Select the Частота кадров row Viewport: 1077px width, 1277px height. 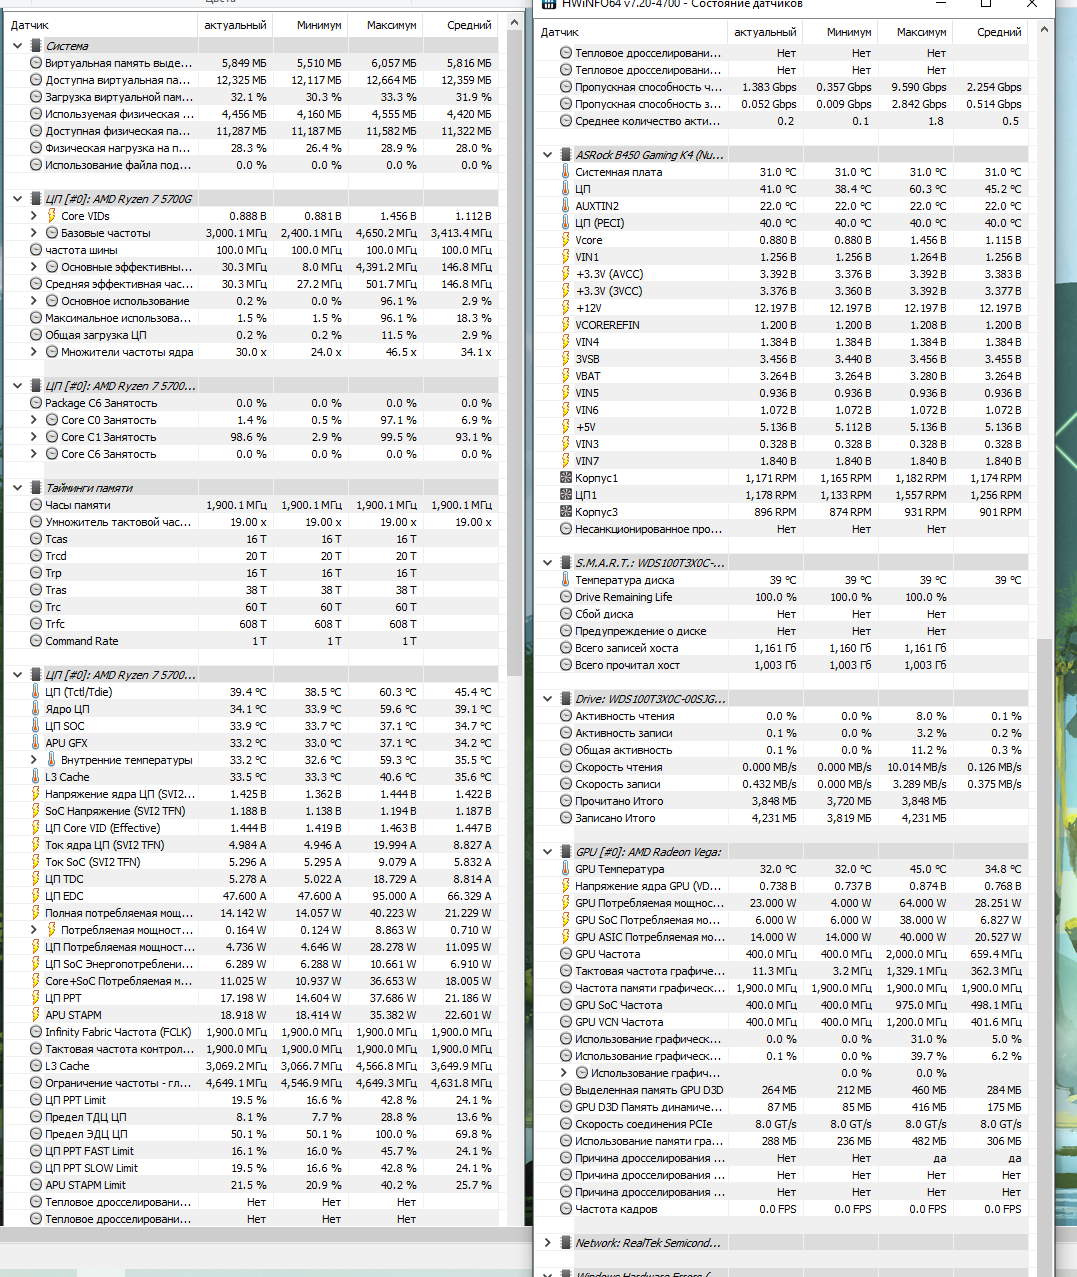pos(782,1209)
